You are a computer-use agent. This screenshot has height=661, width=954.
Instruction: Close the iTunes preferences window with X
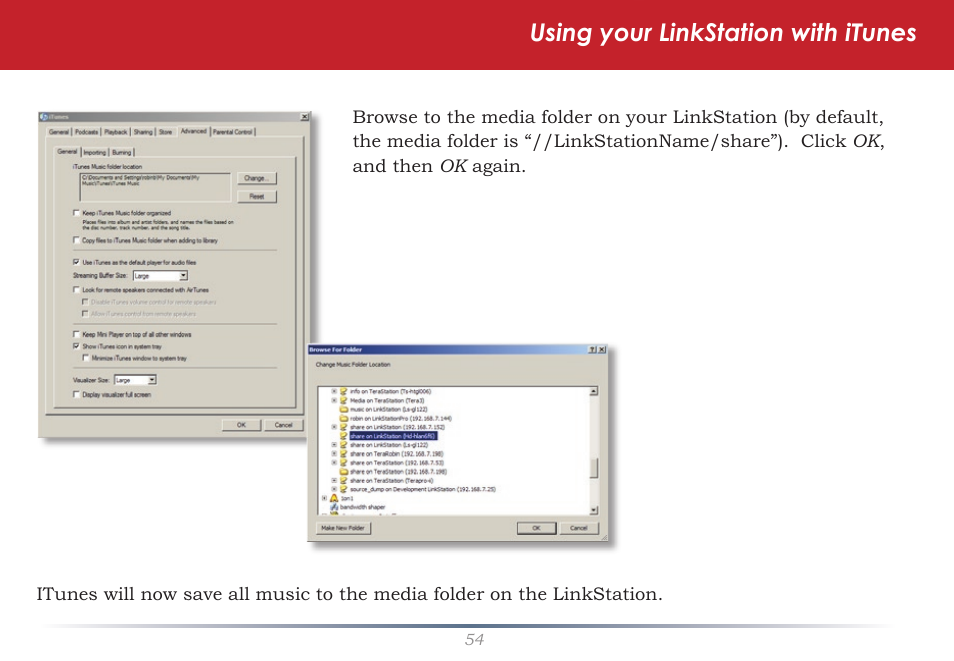[304, 117]
